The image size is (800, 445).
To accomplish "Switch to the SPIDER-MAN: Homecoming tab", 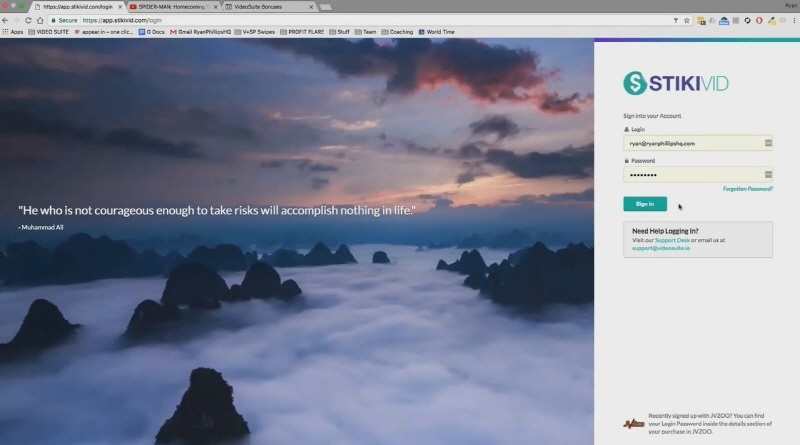I will [x=171, y=7].
